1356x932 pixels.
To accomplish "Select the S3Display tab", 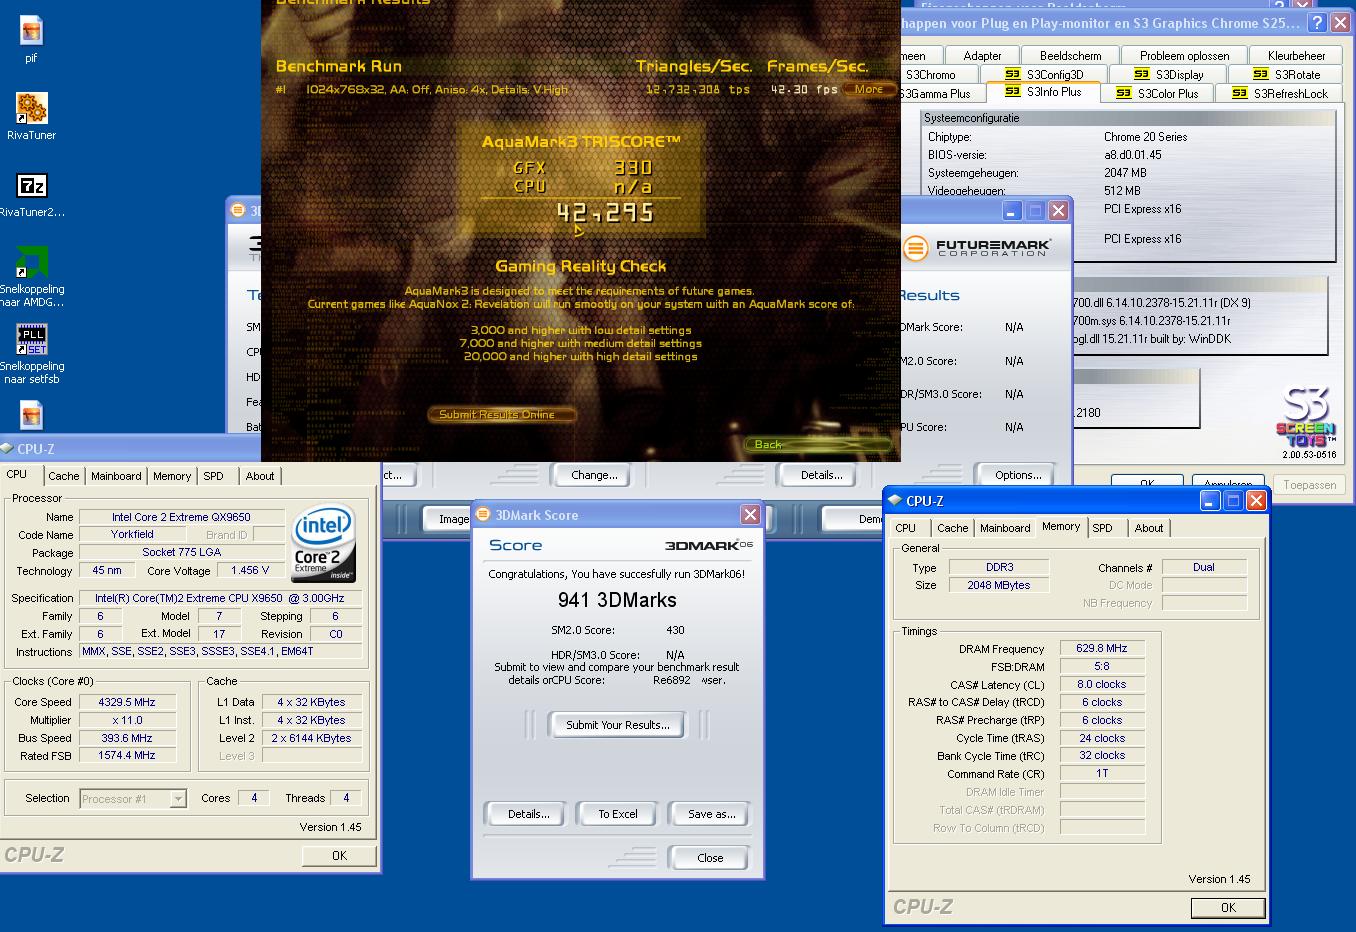I will pos(1169,75).
